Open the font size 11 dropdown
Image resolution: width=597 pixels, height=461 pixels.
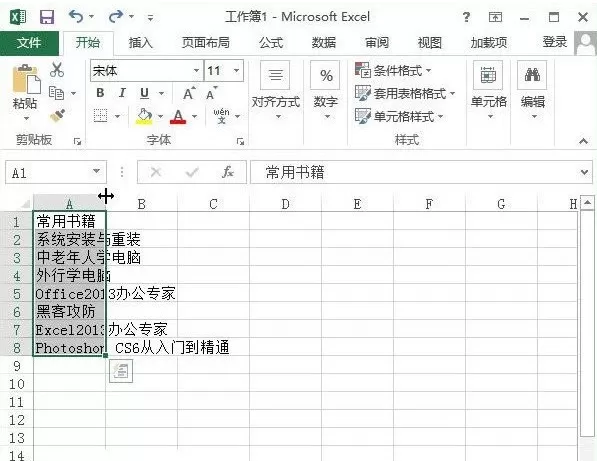tap(236, 70)
